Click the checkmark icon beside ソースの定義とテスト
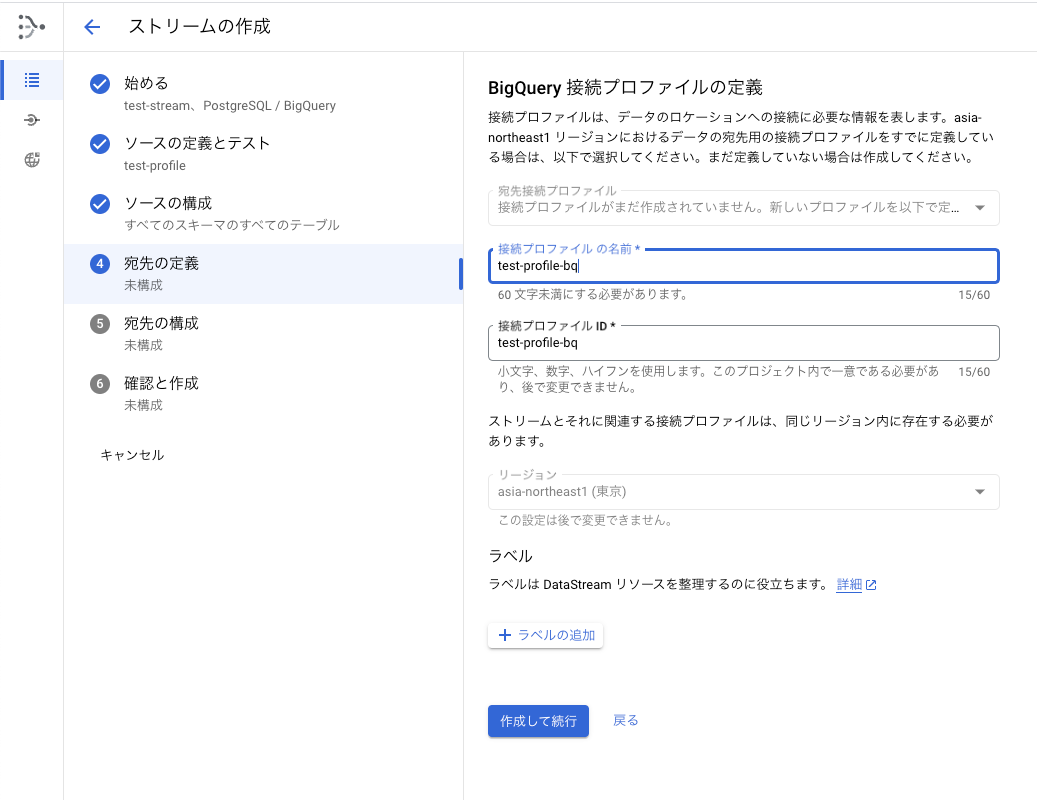This screenshot has width=1037, height=800. tap(100, 143)
